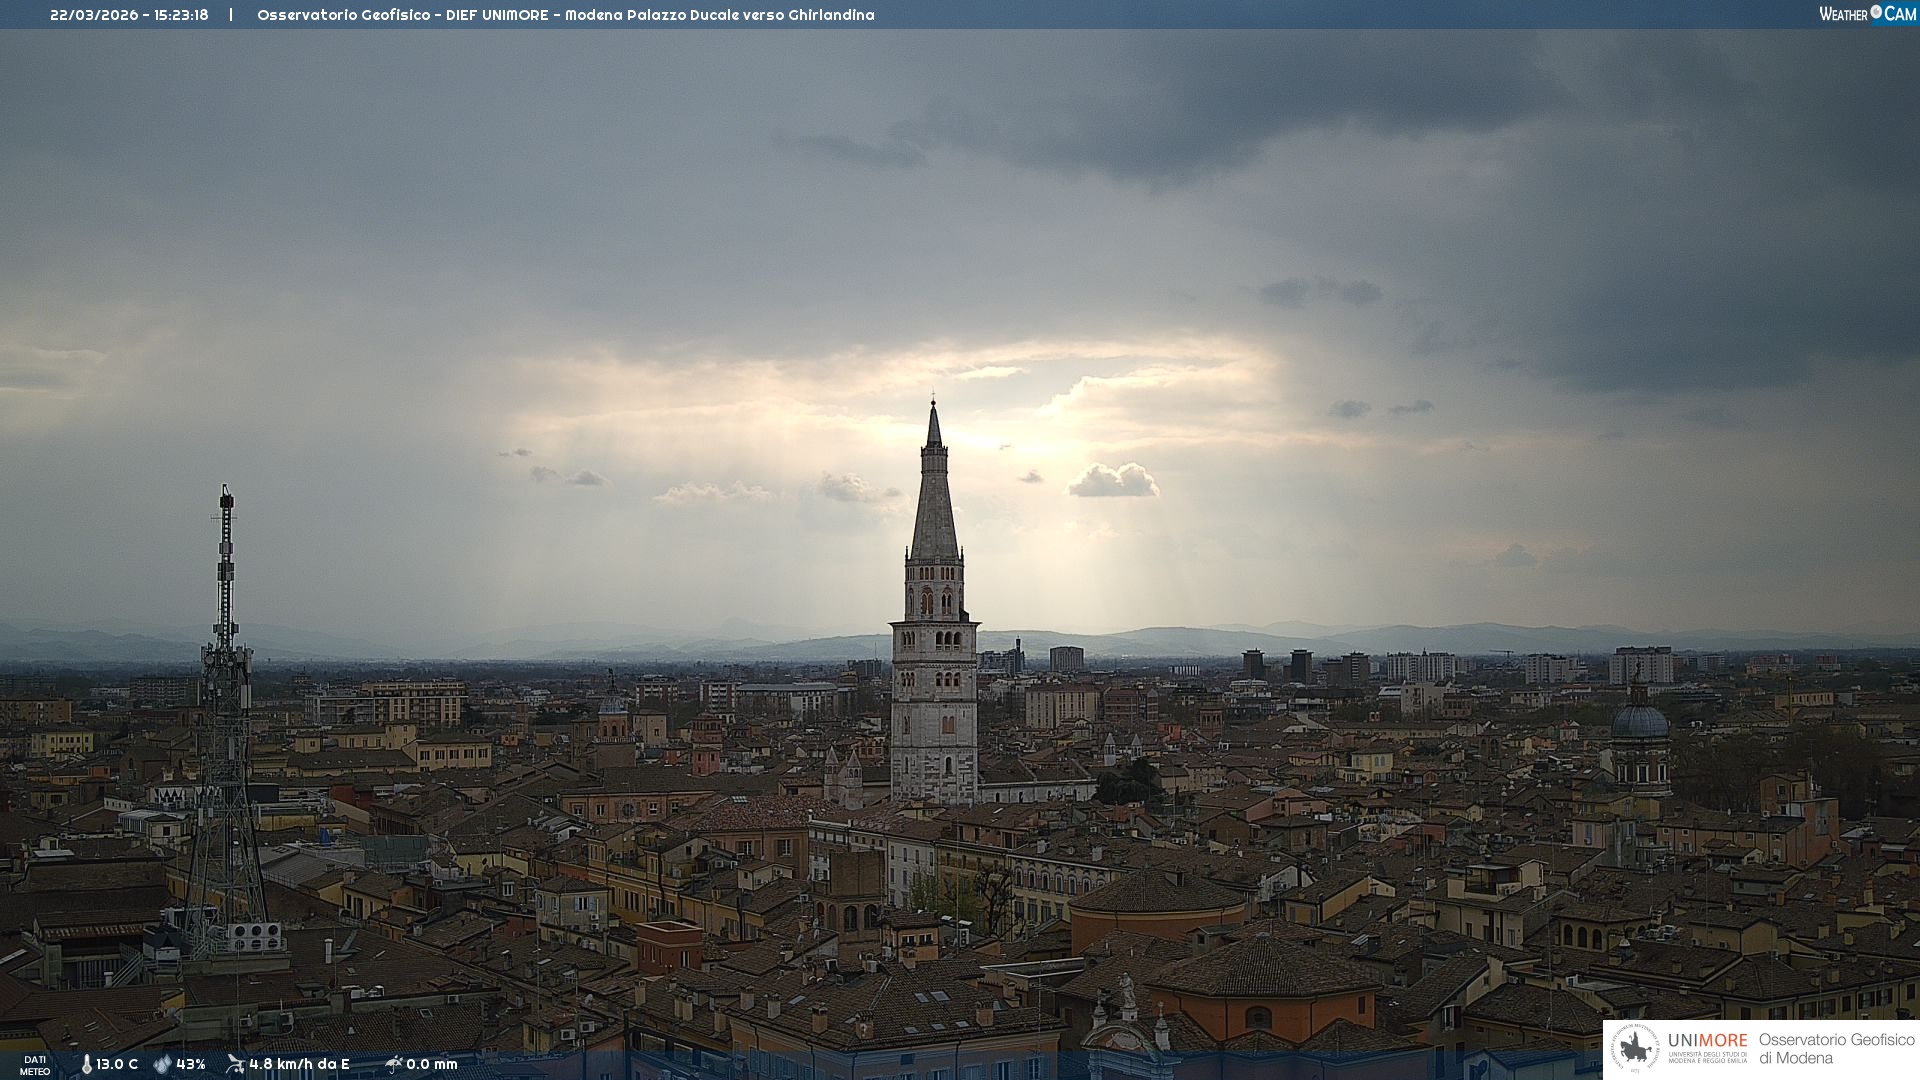Click the thermometer temperature icon
This screenshot has width=1920, height=1080.
click(87, 1065)
